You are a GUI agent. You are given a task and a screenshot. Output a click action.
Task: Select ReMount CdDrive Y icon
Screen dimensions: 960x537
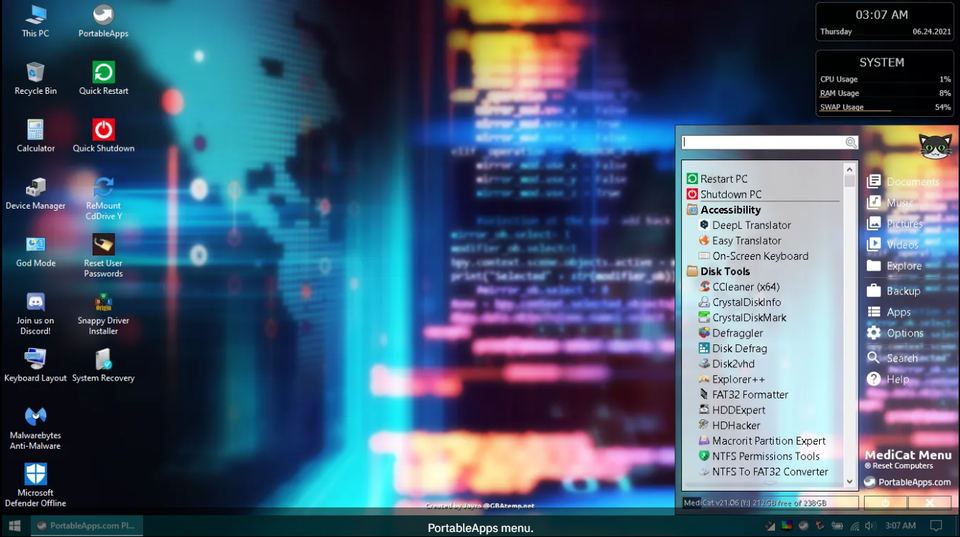tap(103, 199)
